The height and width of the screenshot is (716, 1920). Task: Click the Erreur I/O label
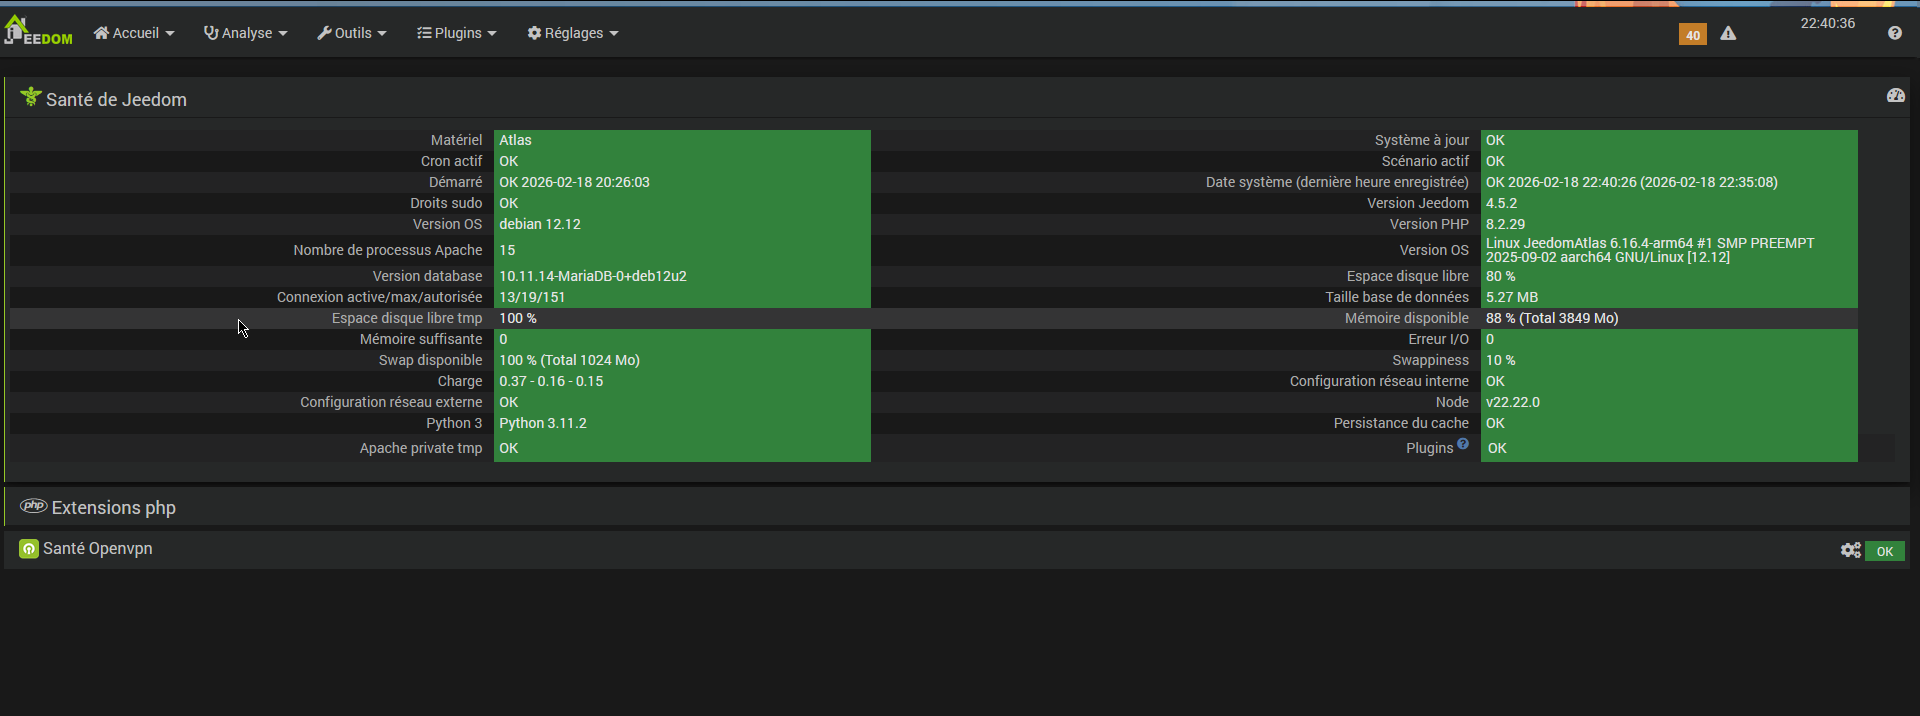click(x=1439, y=339)
